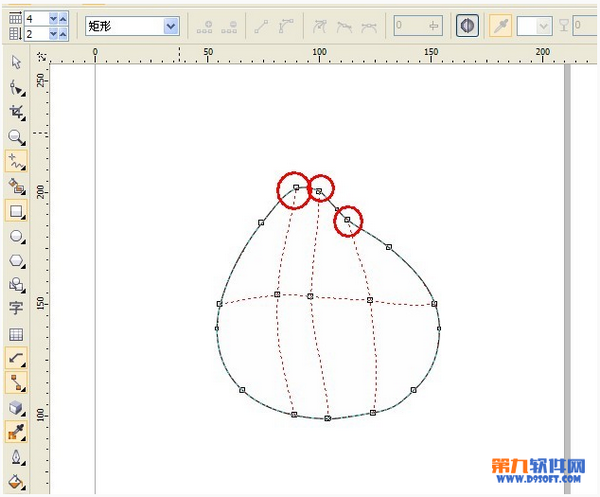Select the Dimension line tool
The width and height of the screenshot is (600, 497).
pos(16,358)
